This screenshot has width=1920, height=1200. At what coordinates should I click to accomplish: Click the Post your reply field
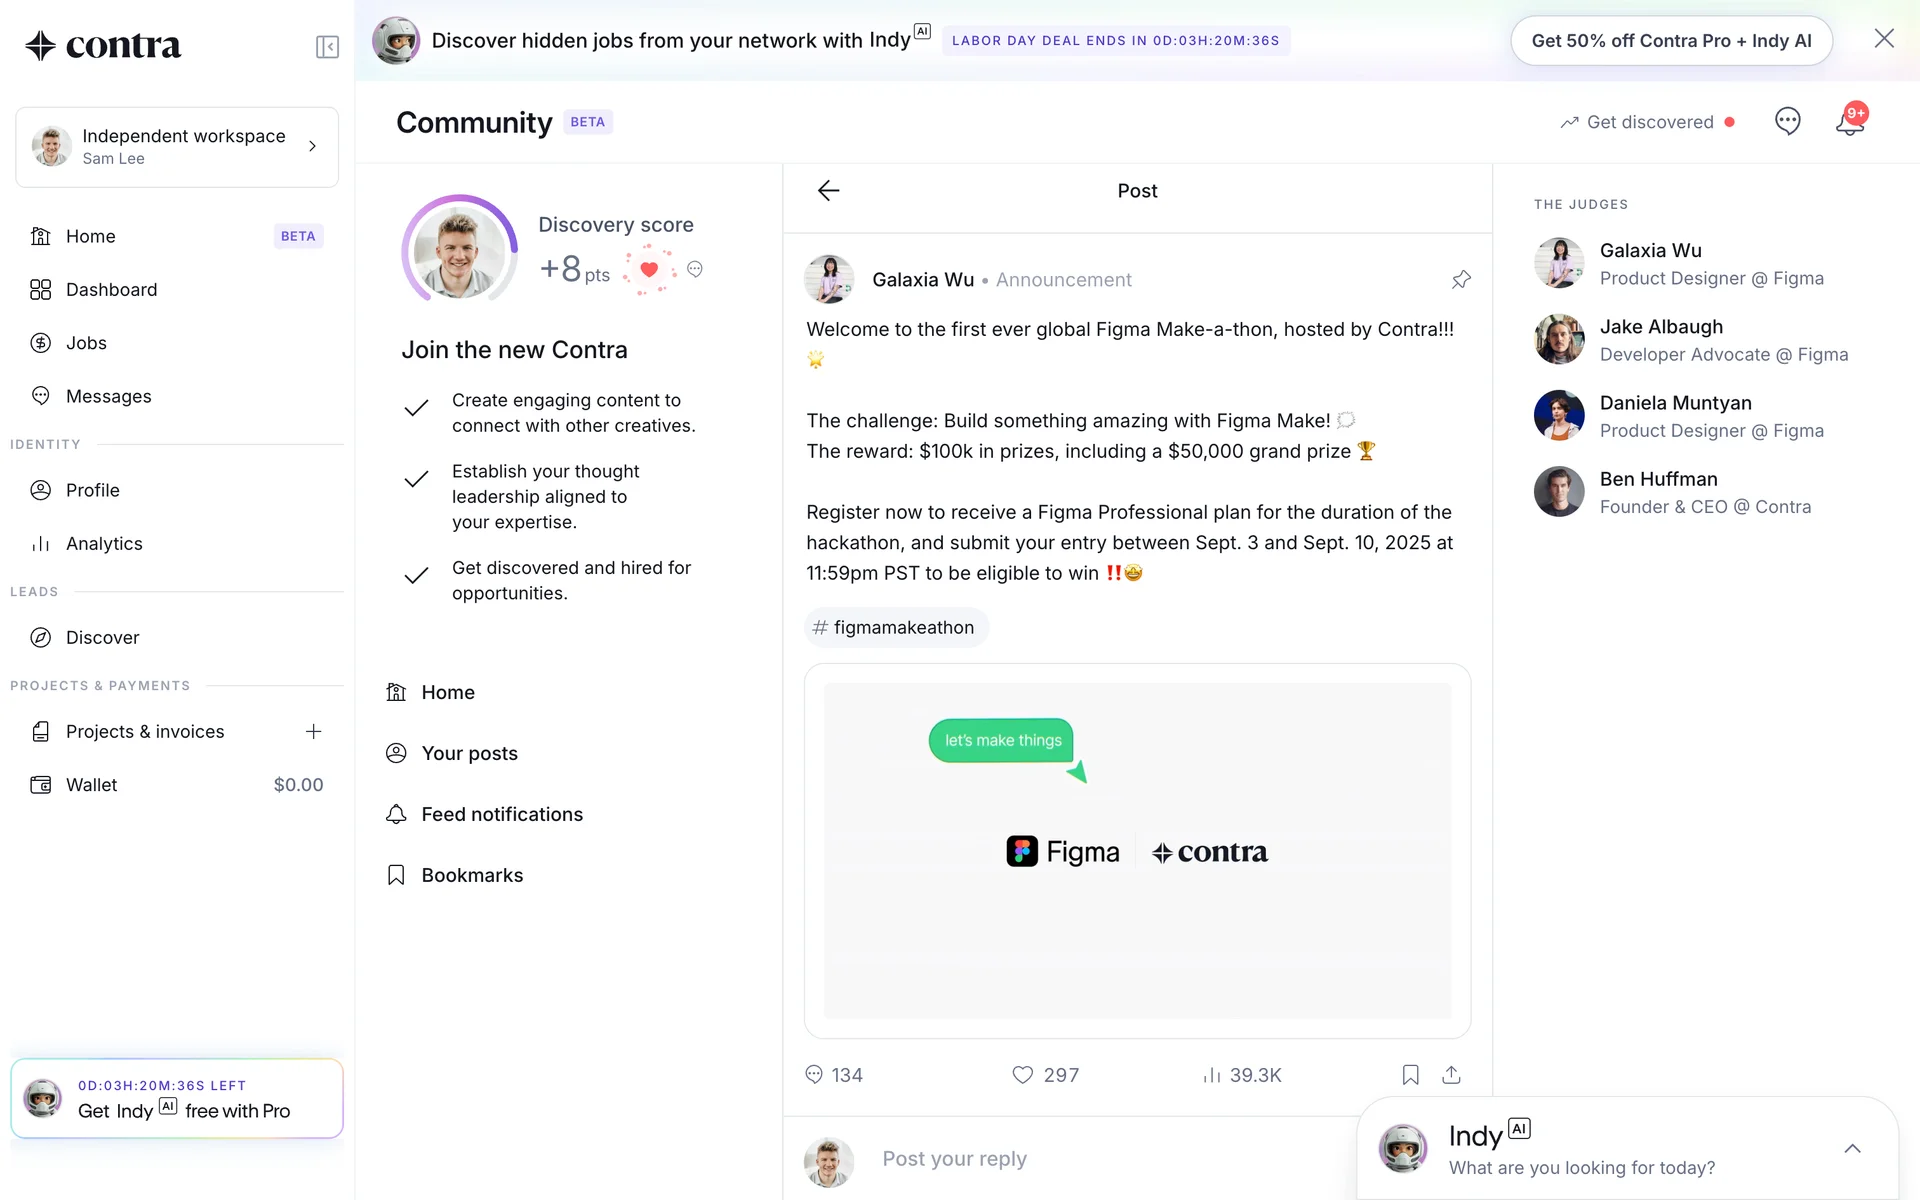1100,1159
